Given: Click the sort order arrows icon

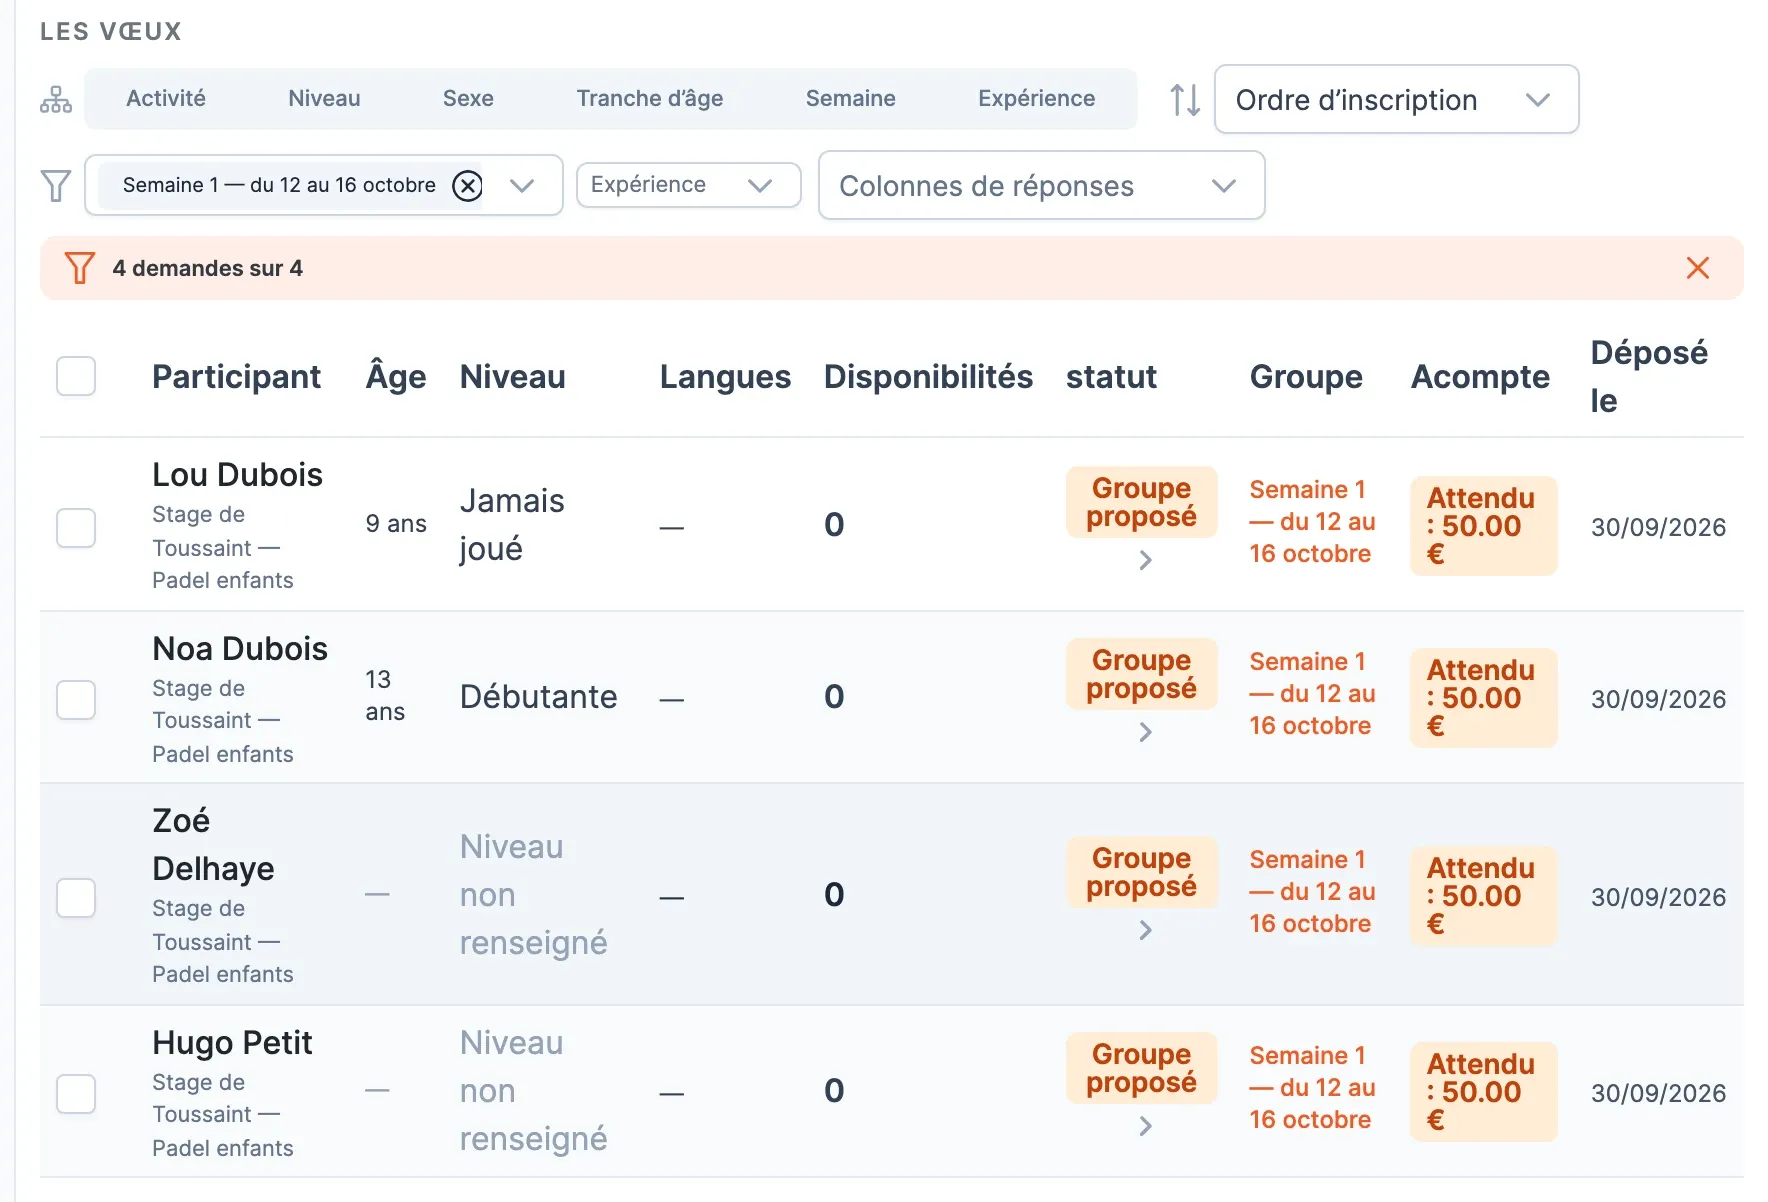Looking at the screenshot, I should click(x=1185, y=99).
